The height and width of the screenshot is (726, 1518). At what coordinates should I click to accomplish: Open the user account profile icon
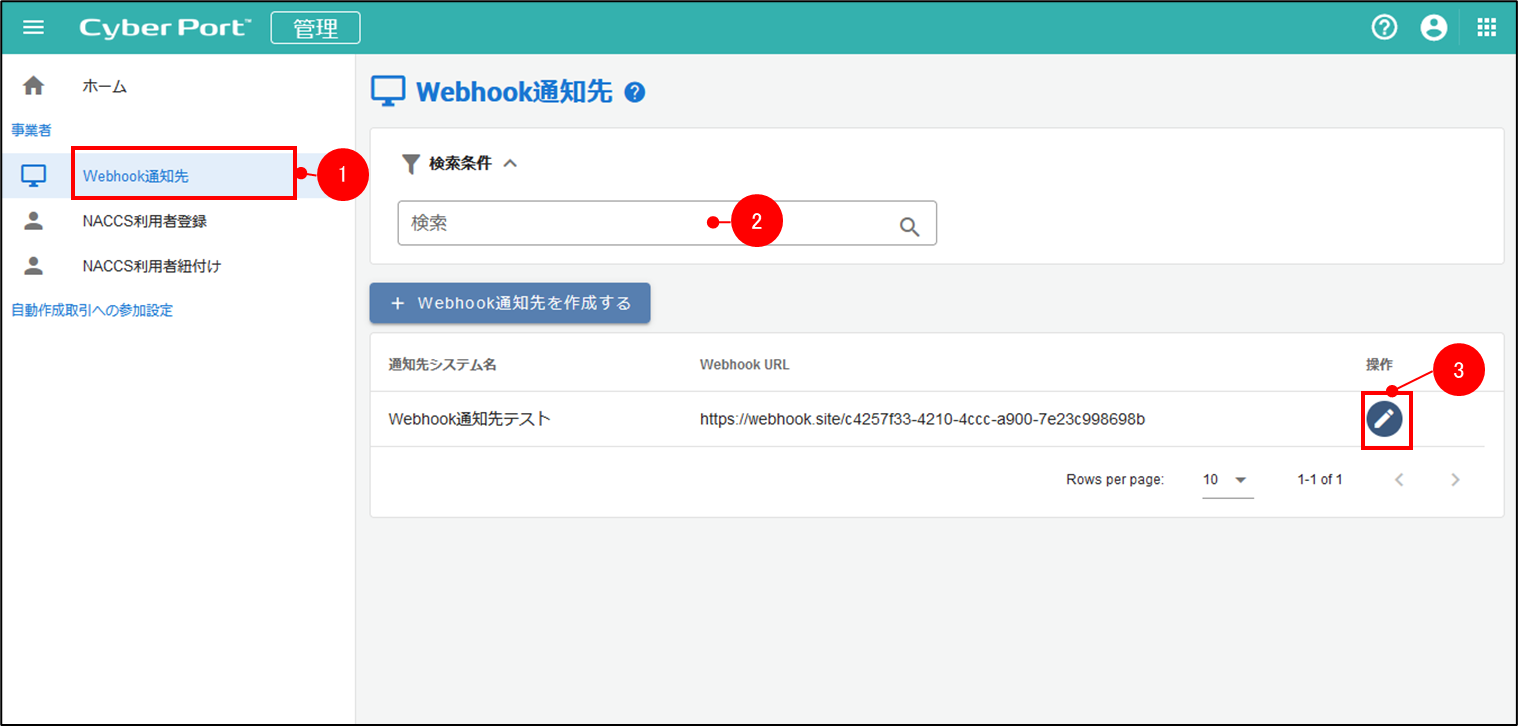pos(1434,27)
